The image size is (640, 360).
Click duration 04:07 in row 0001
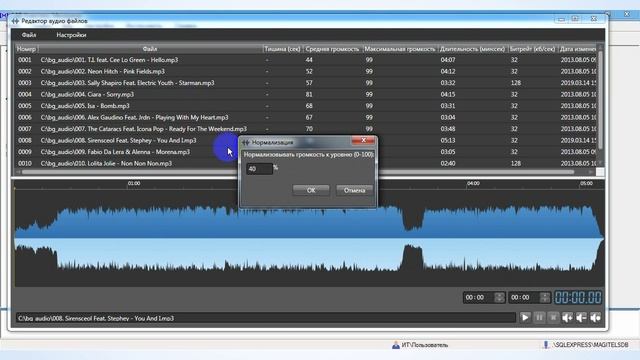pyautogui.click(x=447, y=60)
